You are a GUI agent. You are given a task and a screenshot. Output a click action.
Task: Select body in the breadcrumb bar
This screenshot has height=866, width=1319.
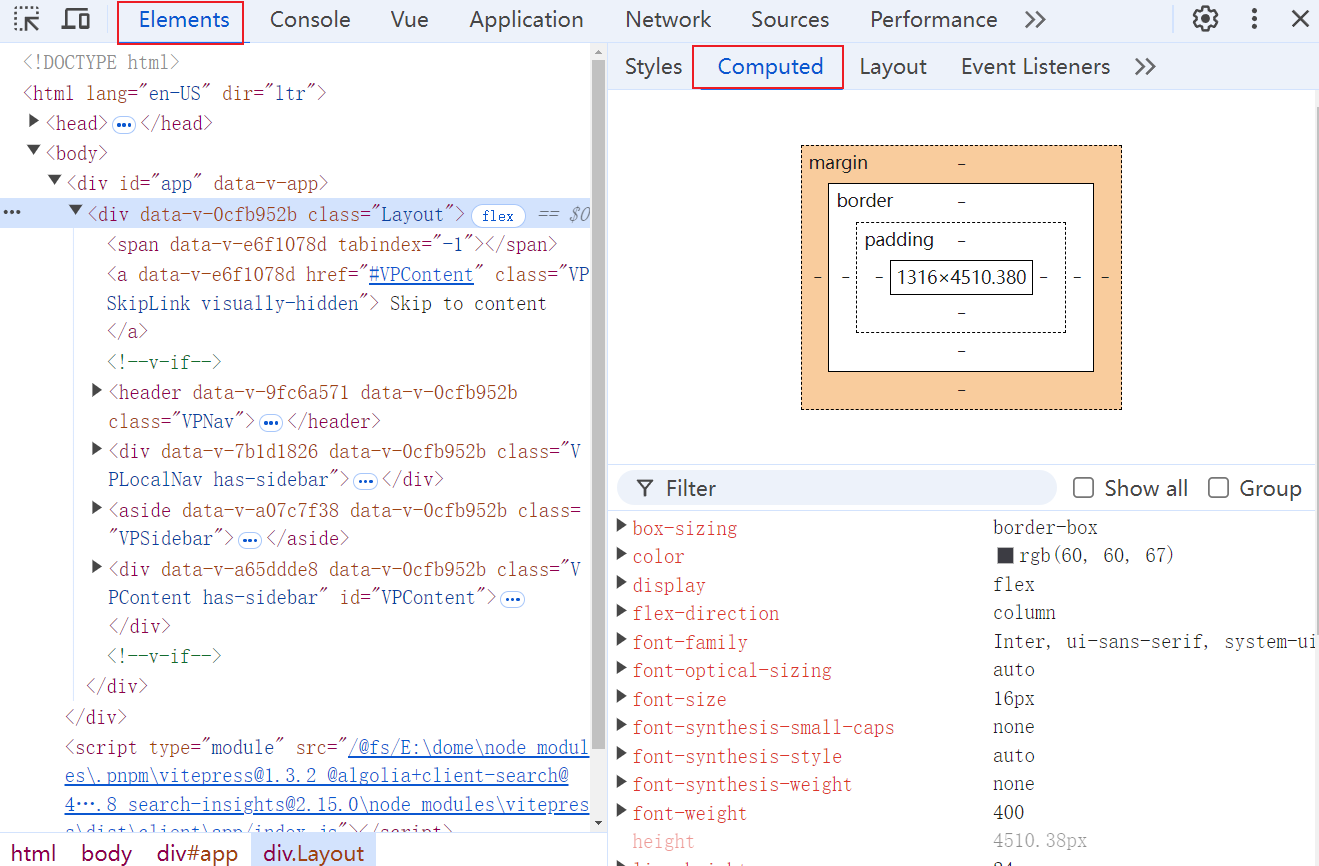pos(107,853)
